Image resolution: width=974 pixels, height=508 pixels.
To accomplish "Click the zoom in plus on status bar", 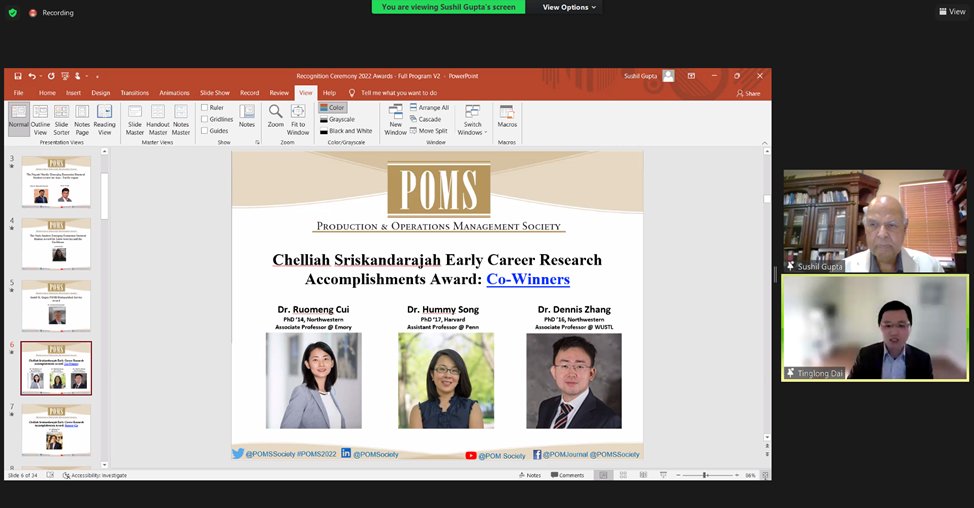I will 737,475.
